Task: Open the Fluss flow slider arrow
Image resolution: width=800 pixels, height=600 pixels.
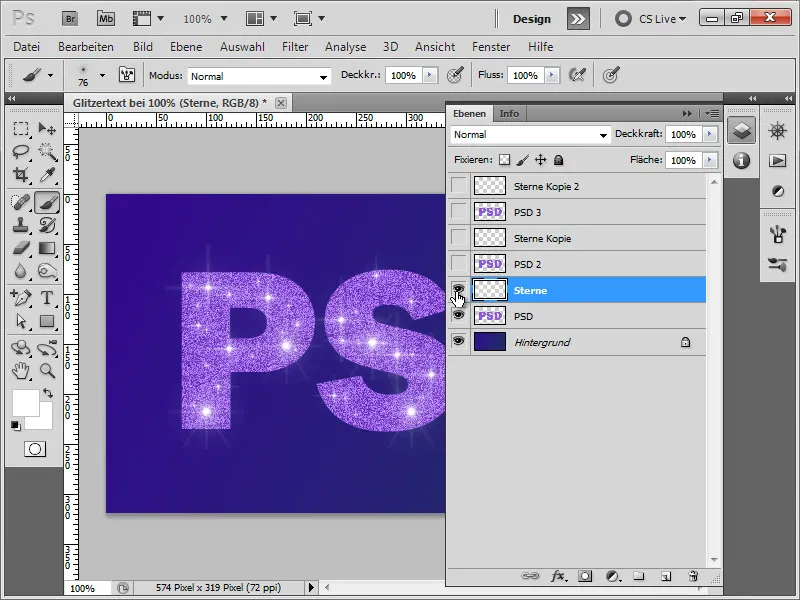Action: [x=551, y=76]
